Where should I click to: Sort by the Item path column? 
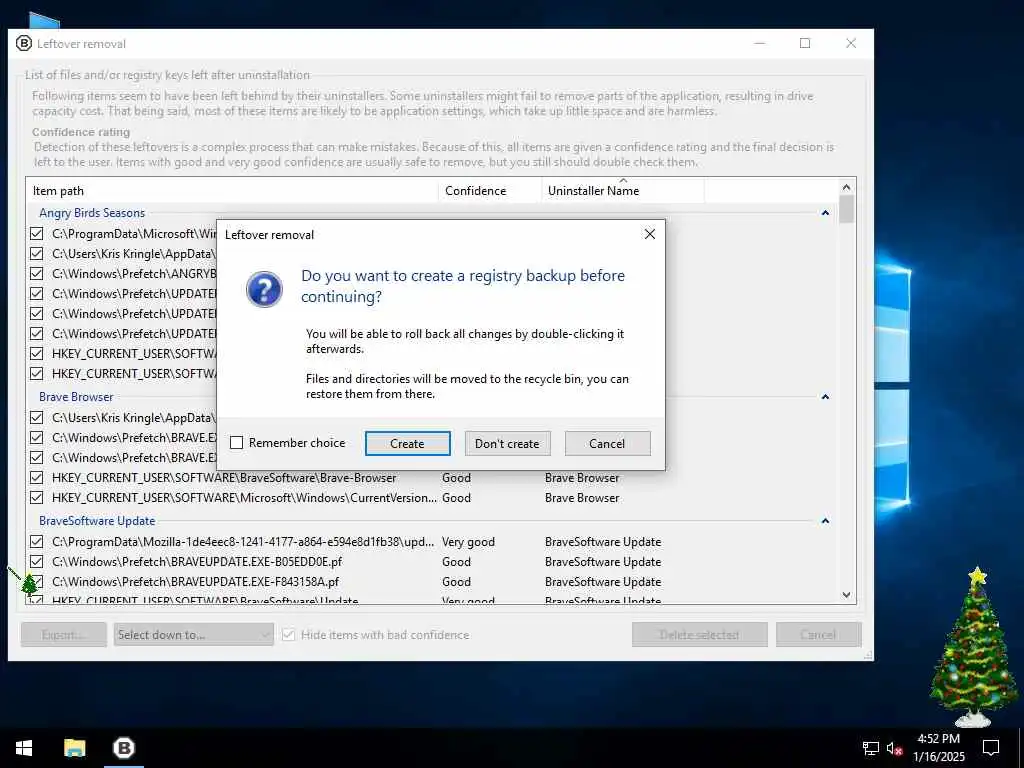(232, 191)
